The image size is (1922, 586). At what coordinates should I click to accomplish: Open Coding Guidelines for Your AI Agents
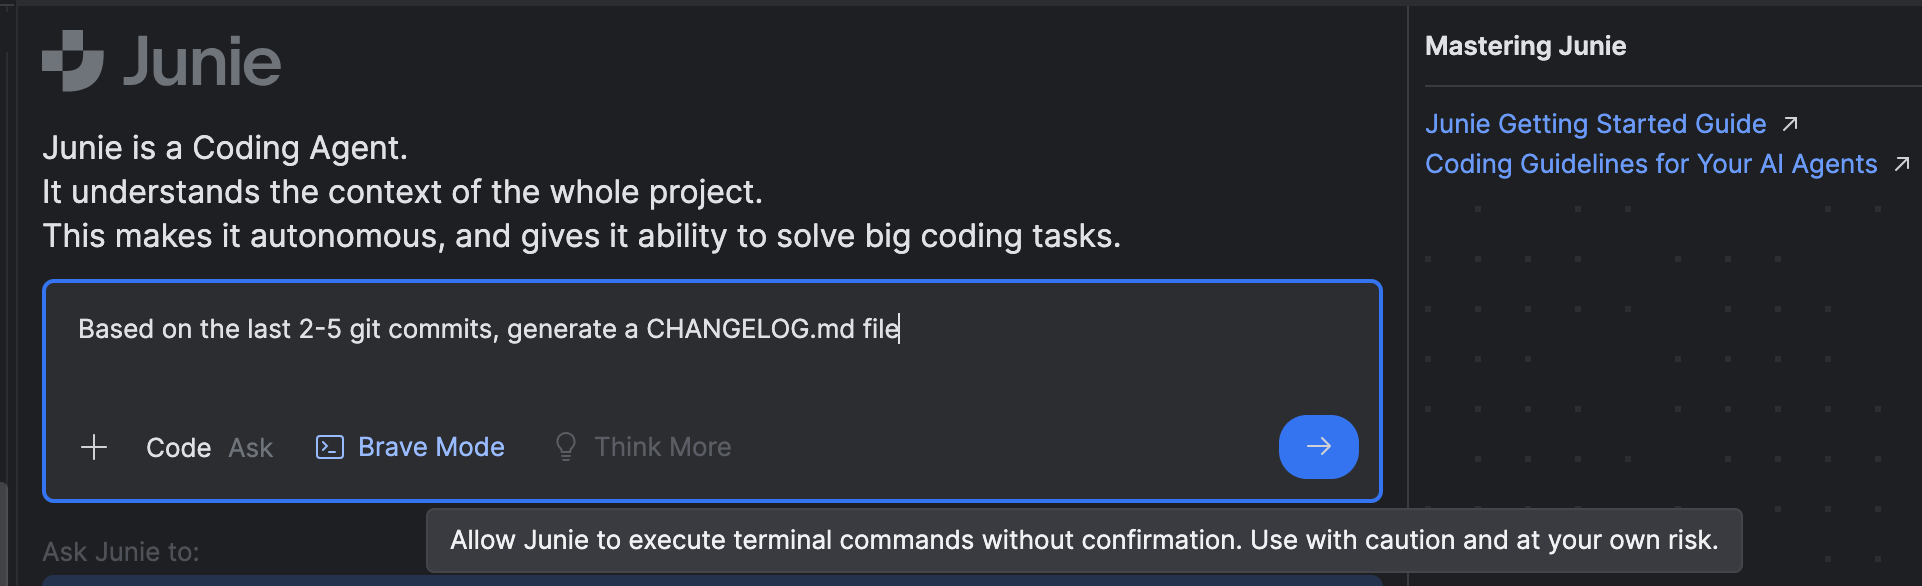pos(1651,164)
